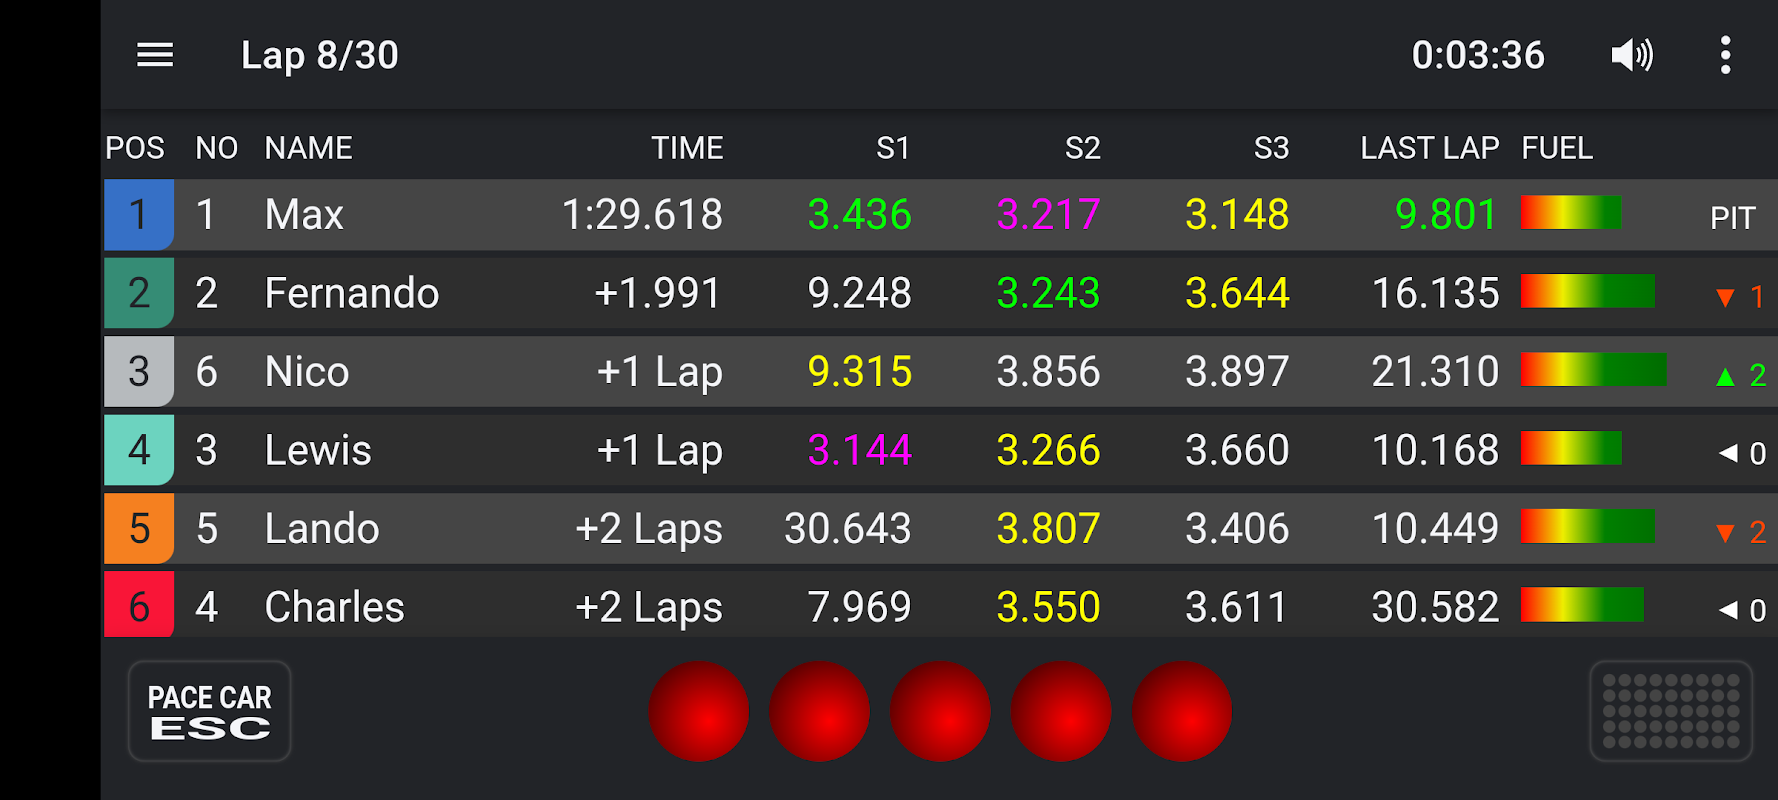
Task: Click the last red start light
Action: pyautogui.click(x=1182, y=711)
